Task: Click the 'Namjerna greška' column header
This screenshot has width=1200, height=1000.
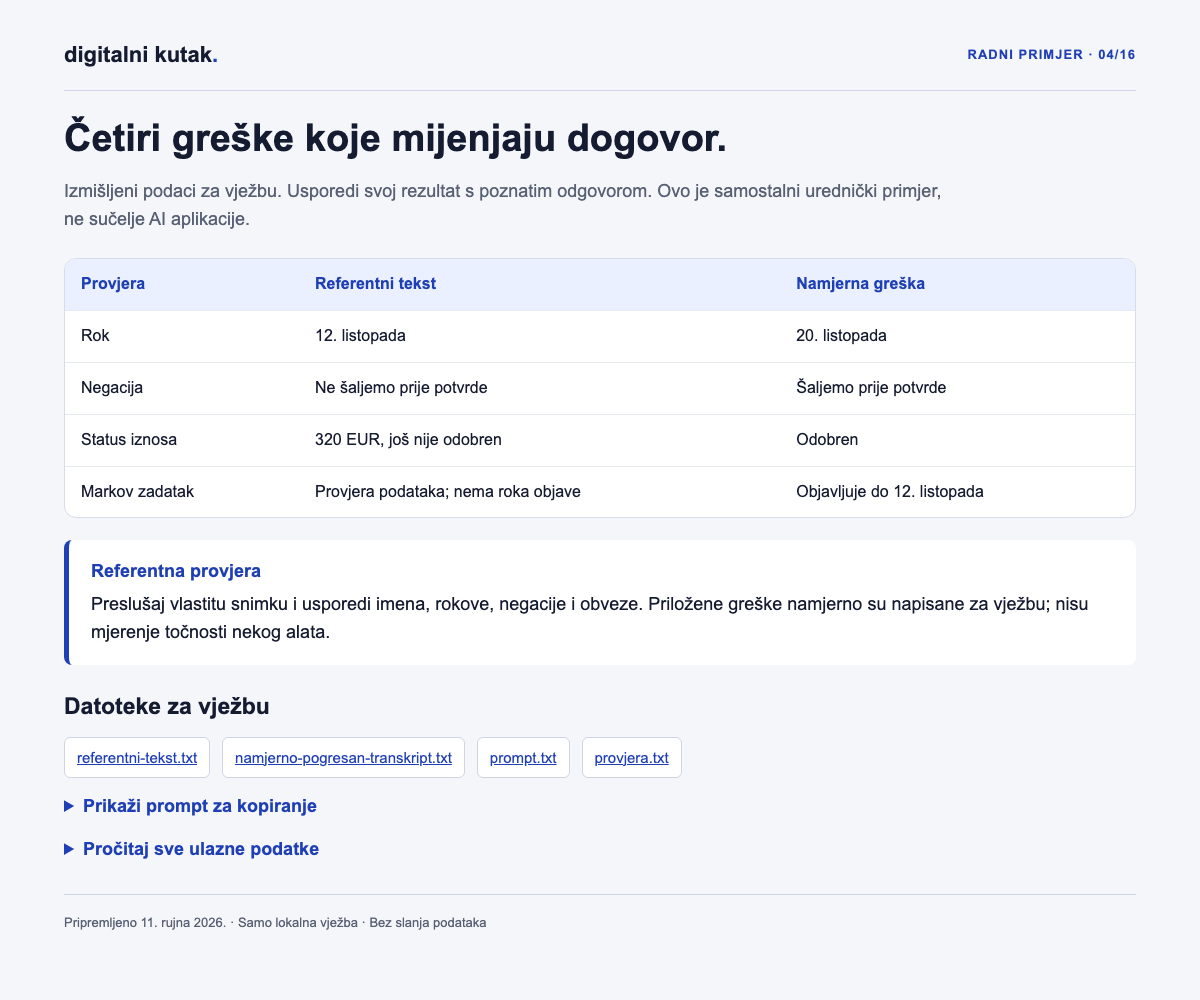Action: [x=958, y=284]
